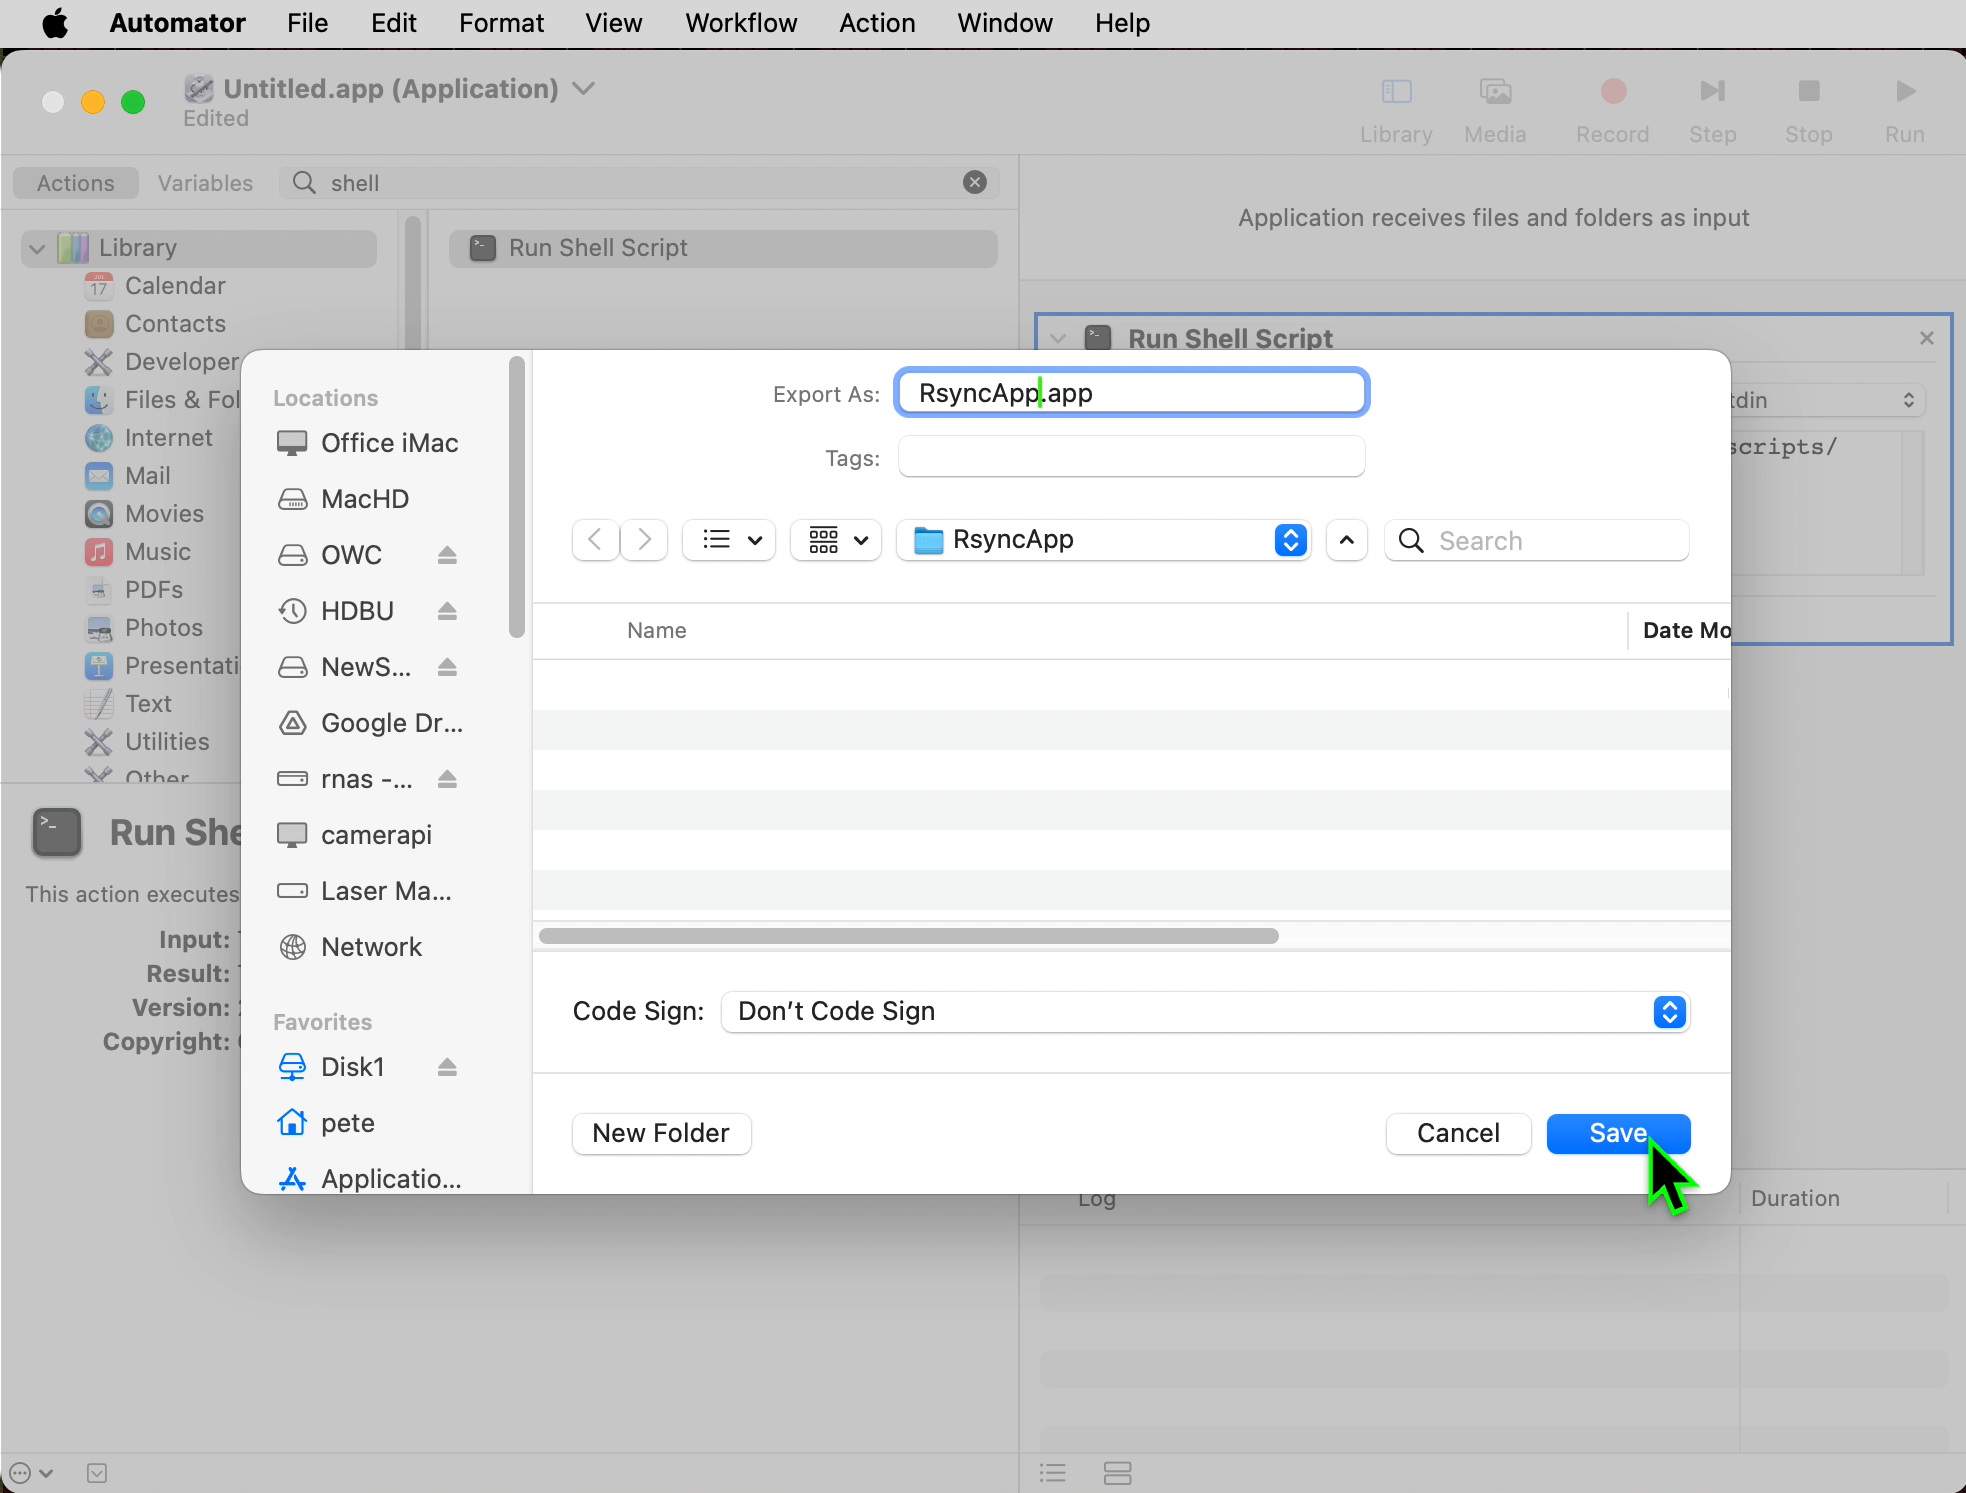1966x1493 pixels.
Task: Go back in the file browser
Action: [x=595, y=540]
